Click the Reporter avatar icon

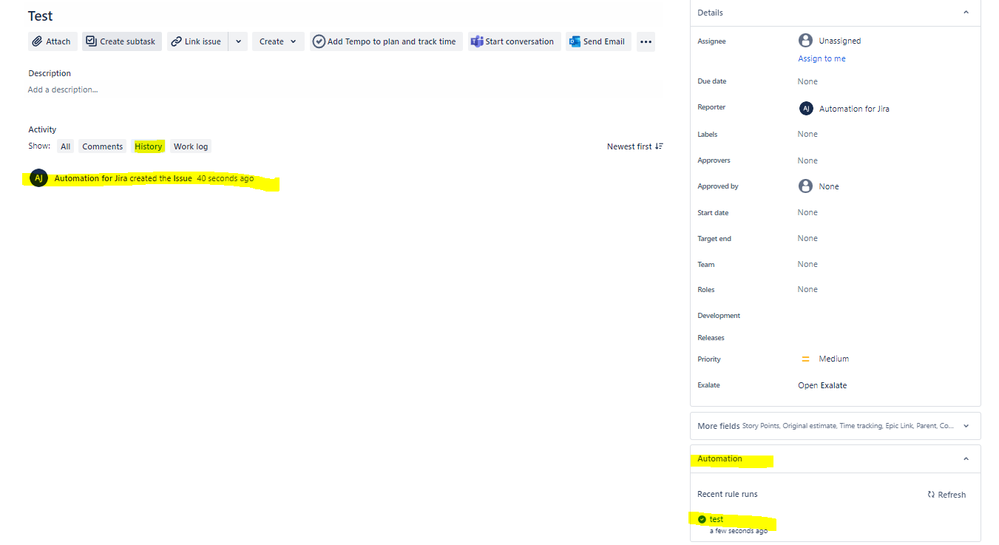[806, 108]
